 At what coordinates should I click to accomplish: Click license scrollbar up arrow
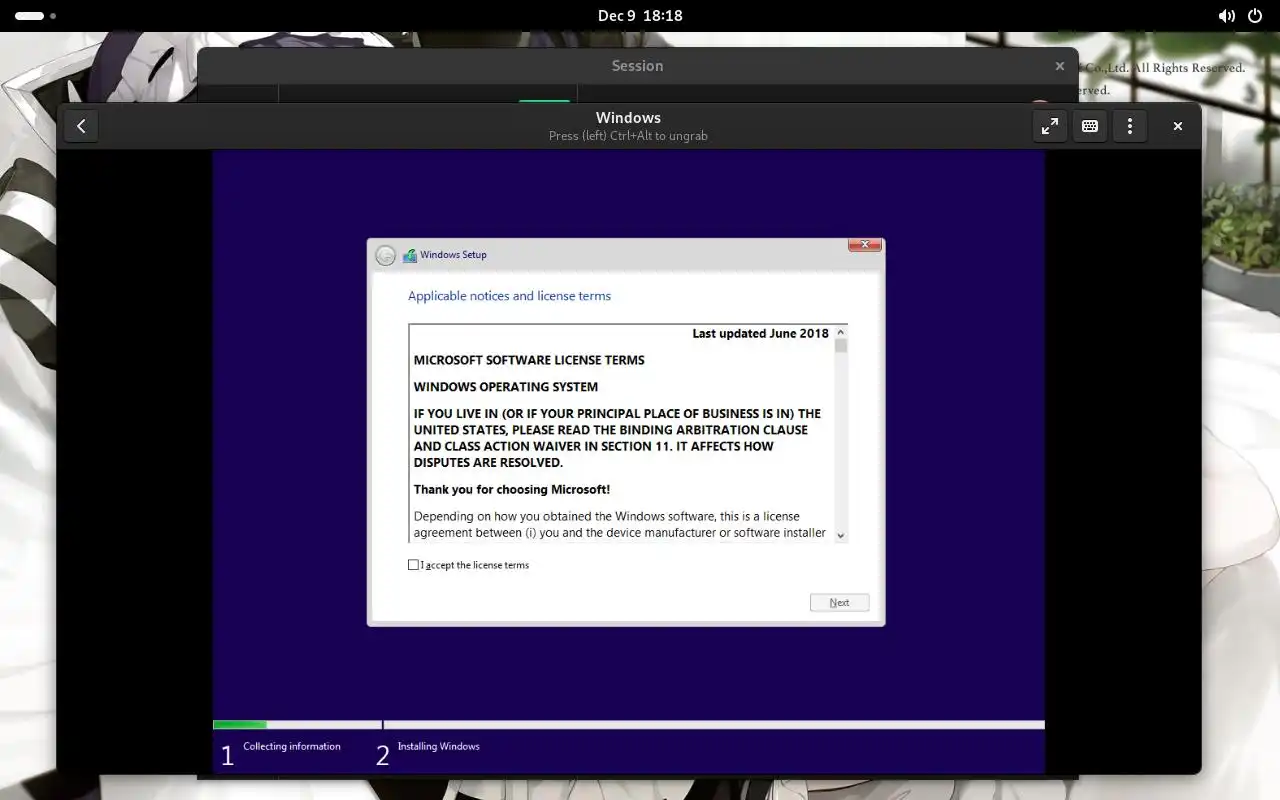click(x=841, y=332)
